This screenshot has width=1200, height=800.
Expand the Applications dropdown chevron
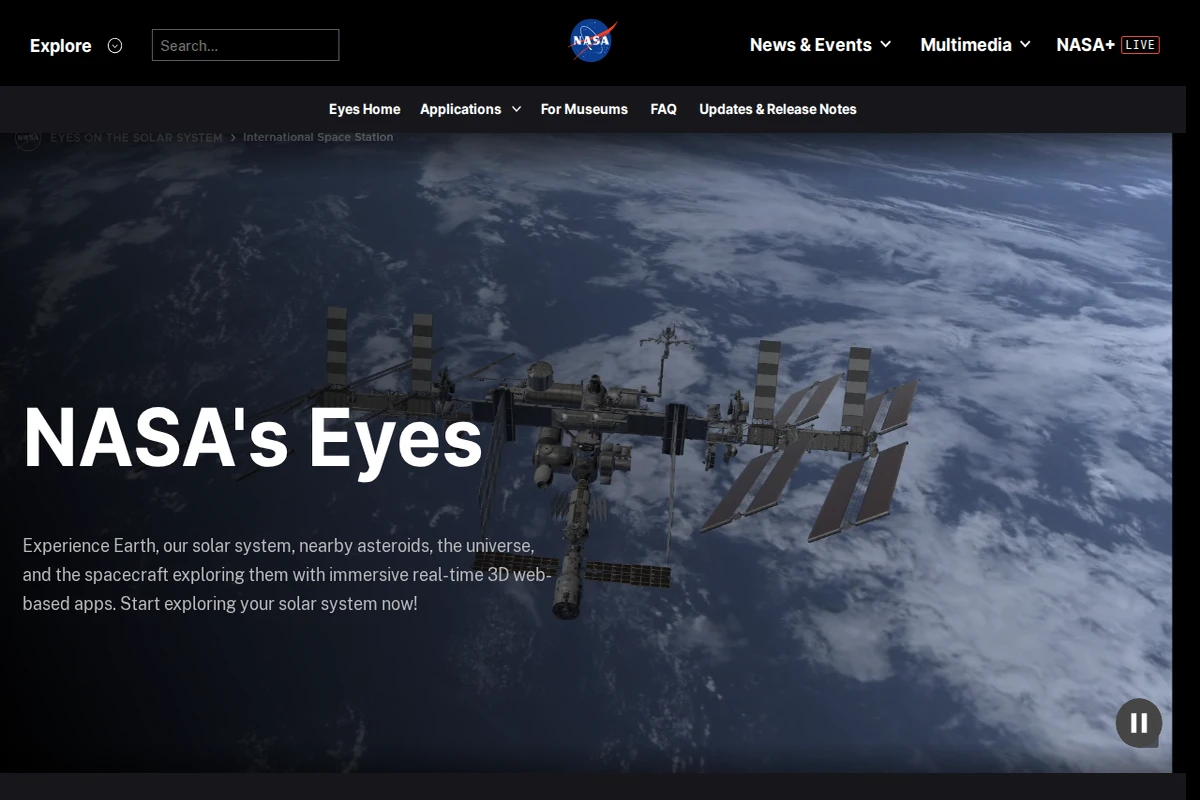point(516,109)
